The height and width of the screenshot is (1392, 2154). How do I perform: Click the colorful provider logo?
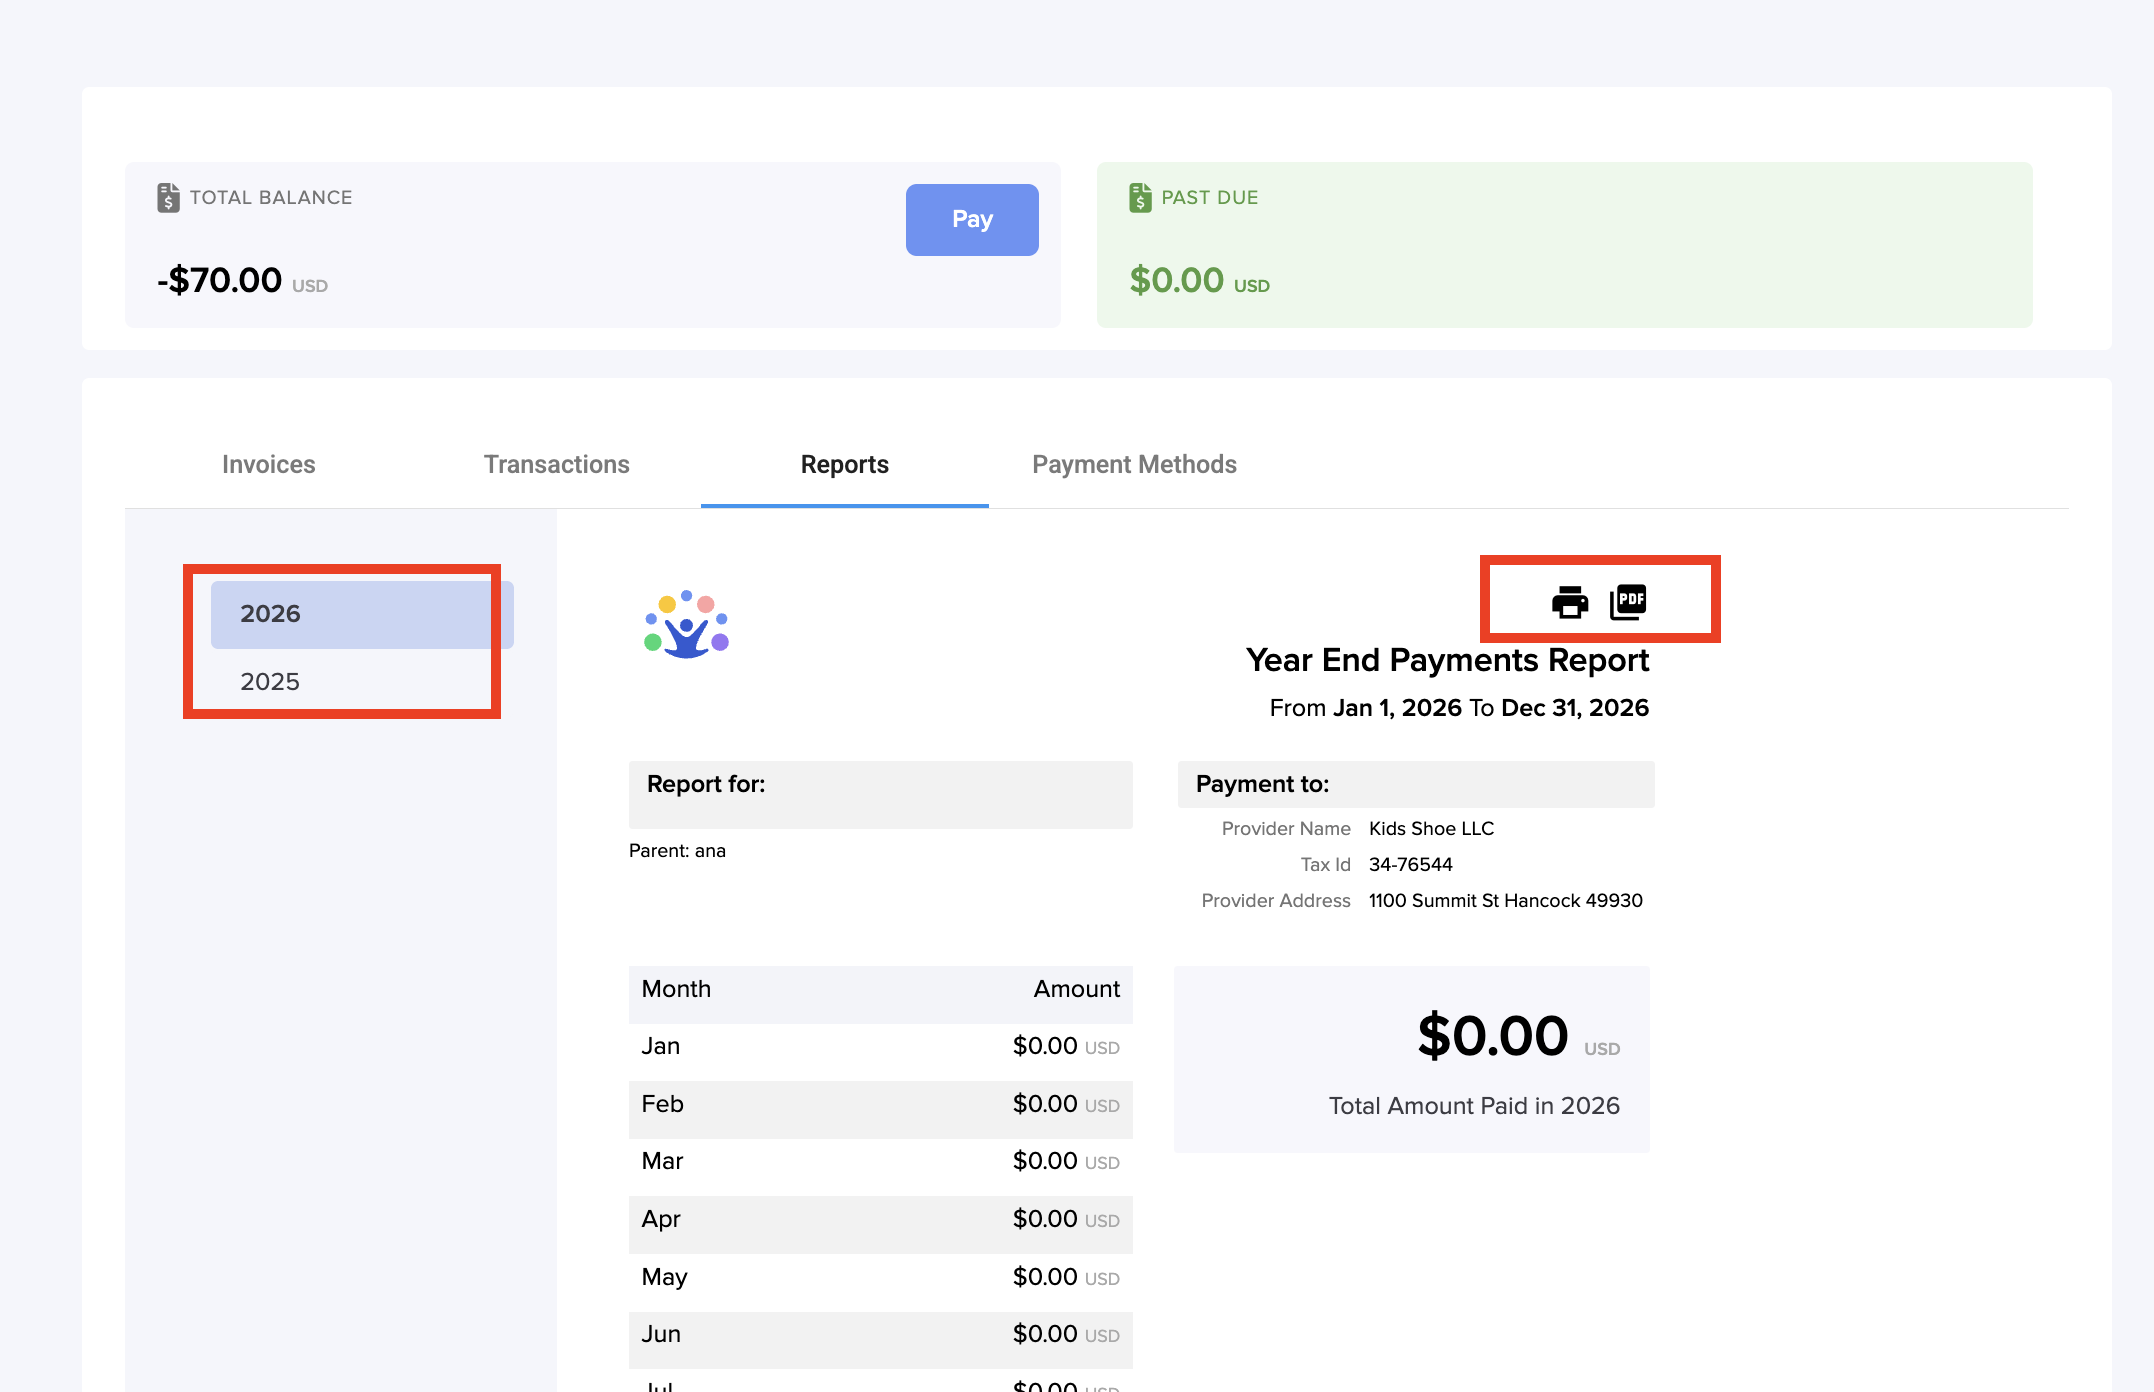pos(686,625)
